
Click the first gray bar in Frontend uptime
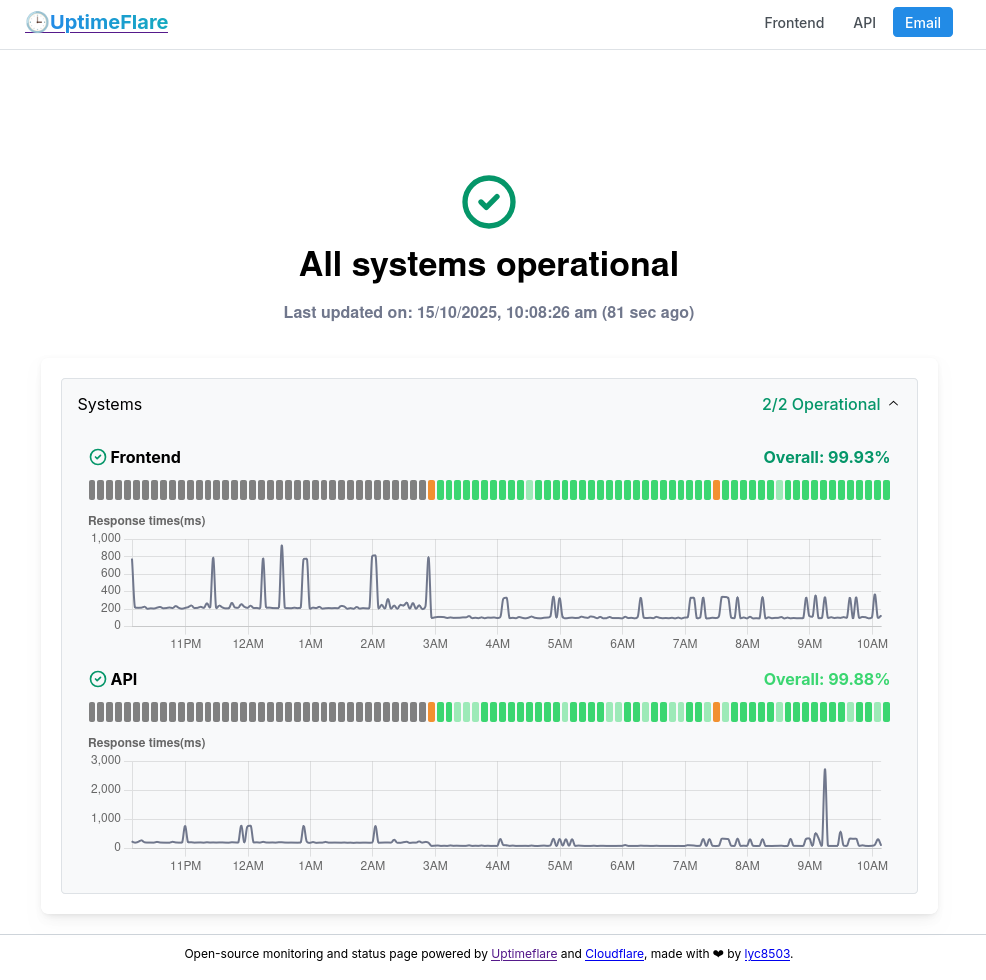[93, 490]
